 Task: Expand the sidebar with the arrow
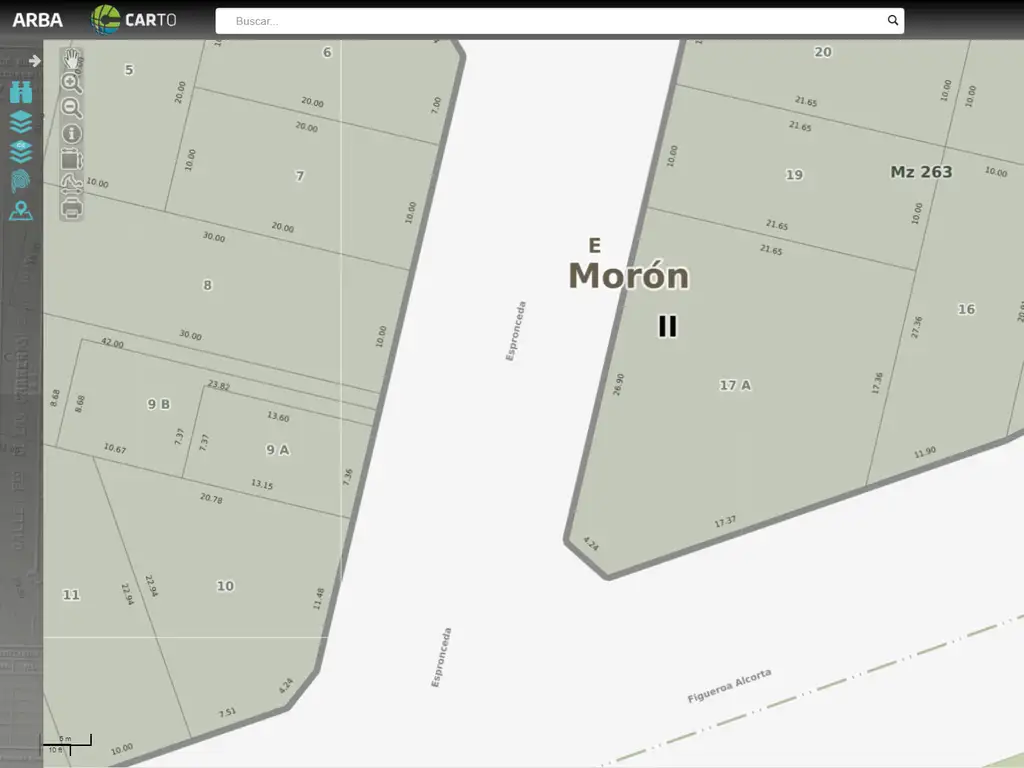pyautogui.click(x=35, y=61)
